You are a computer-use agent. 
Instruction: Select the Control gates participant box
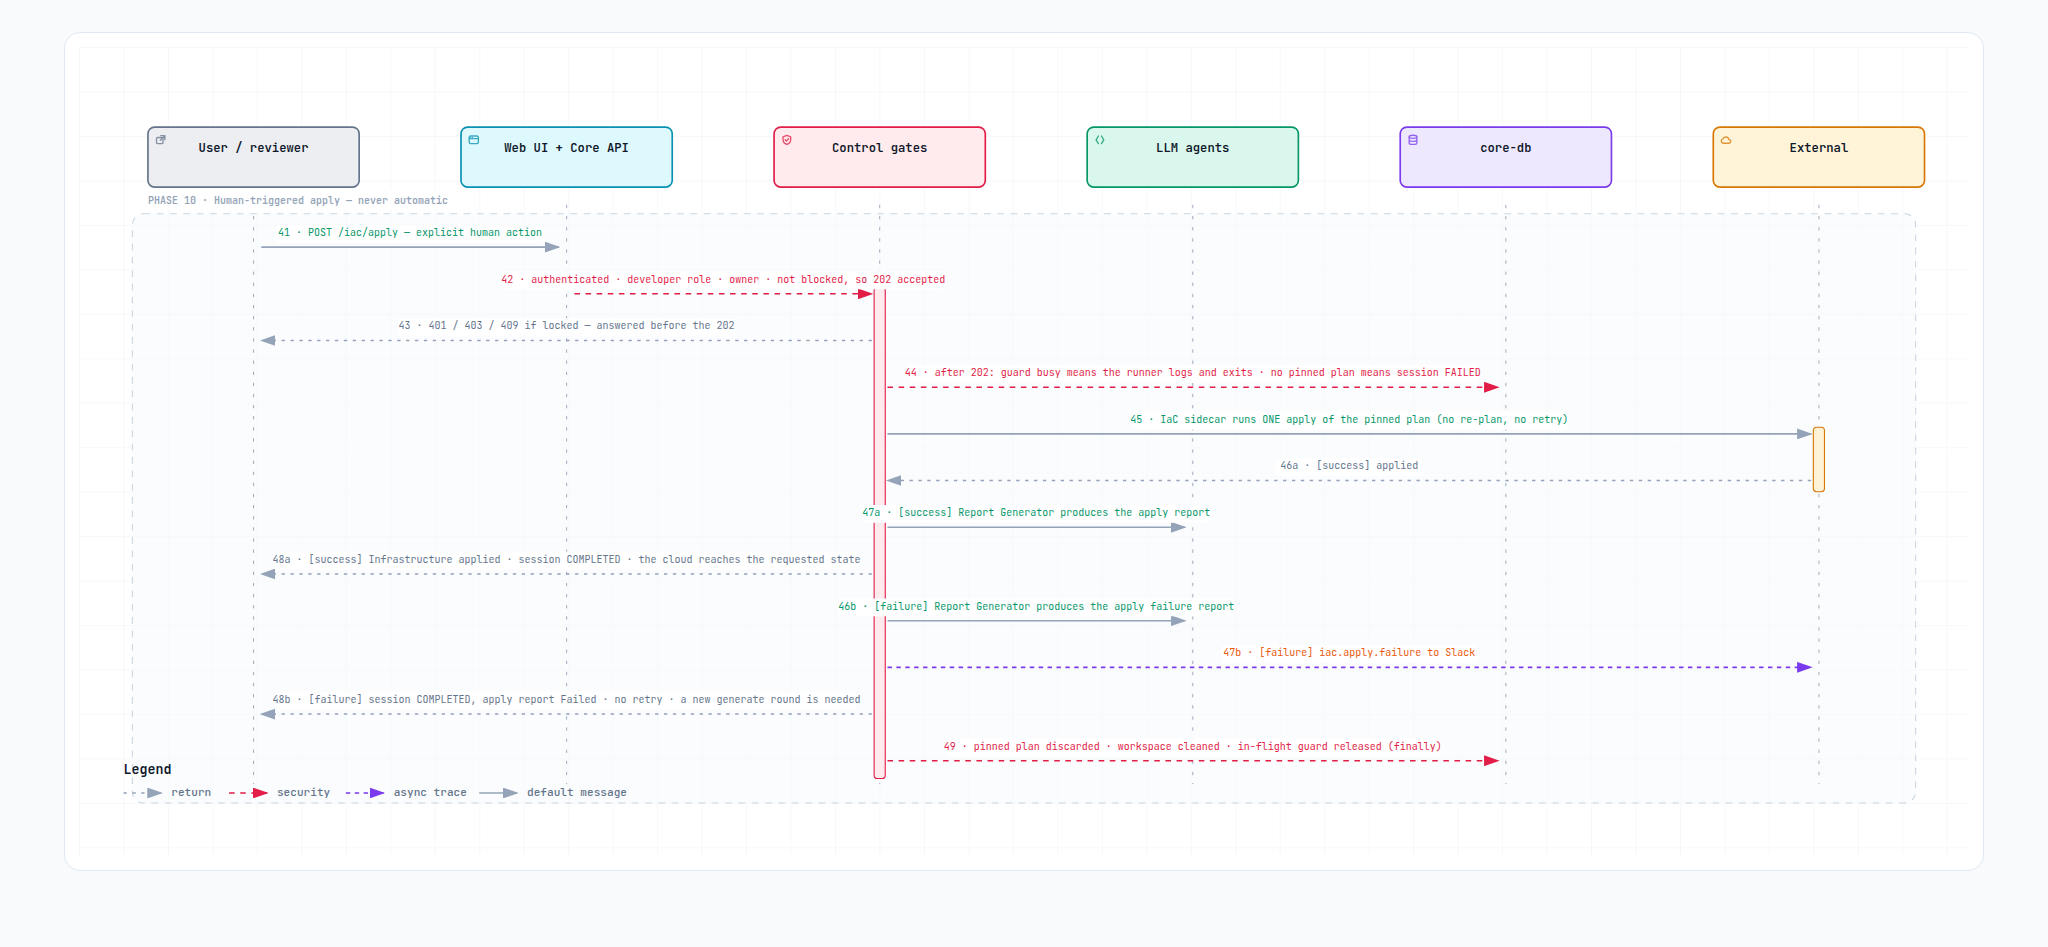pos(880,157)
